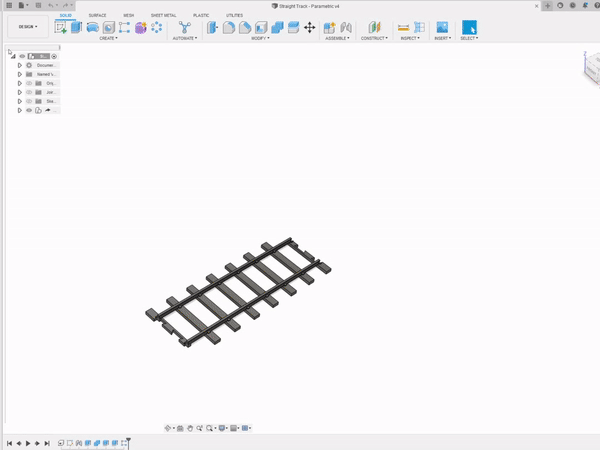Click the Interference inspect icon
Screen dimensions: 600x450
[419, 27]
